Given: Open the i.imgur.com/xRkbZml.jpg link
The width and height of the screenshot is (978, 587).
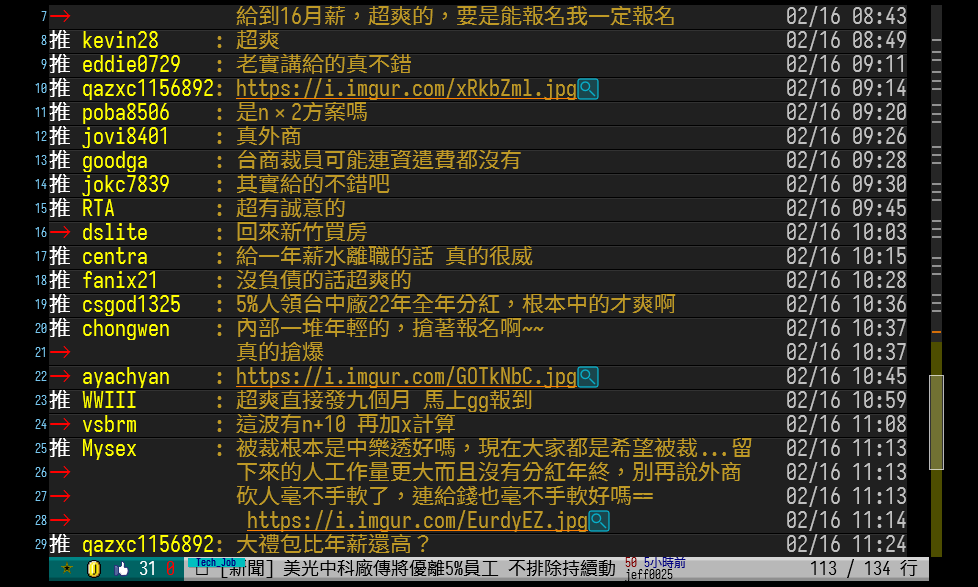Looking at the screenshot, I should [406, 89].
